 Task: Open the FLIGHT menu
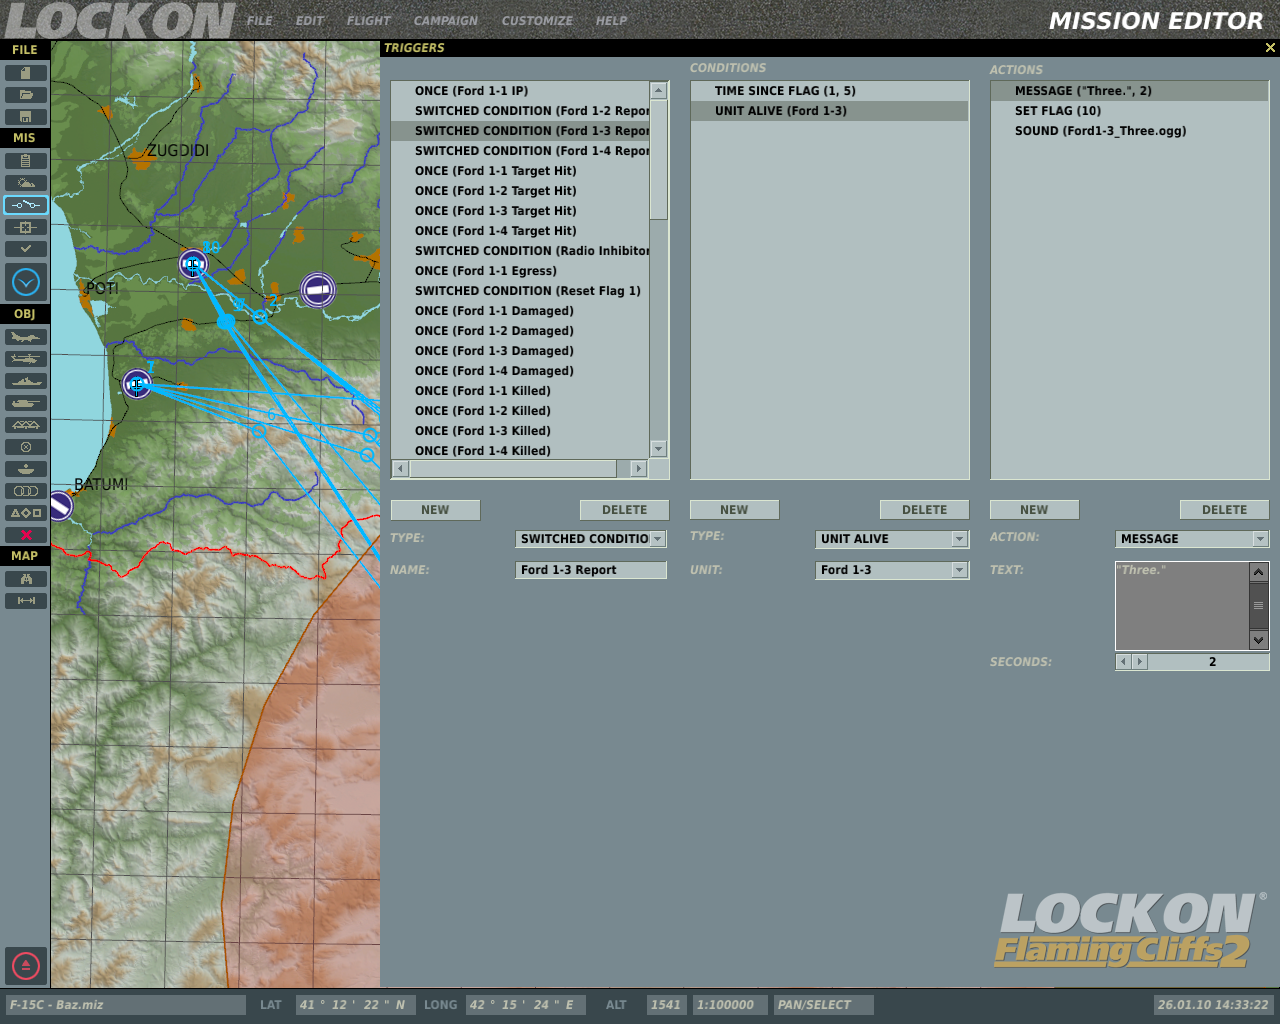coord(368,21)
